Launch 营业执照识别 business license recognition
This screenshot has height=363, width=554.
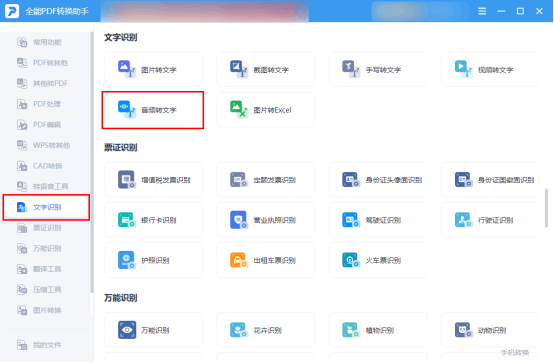point(265,220)
